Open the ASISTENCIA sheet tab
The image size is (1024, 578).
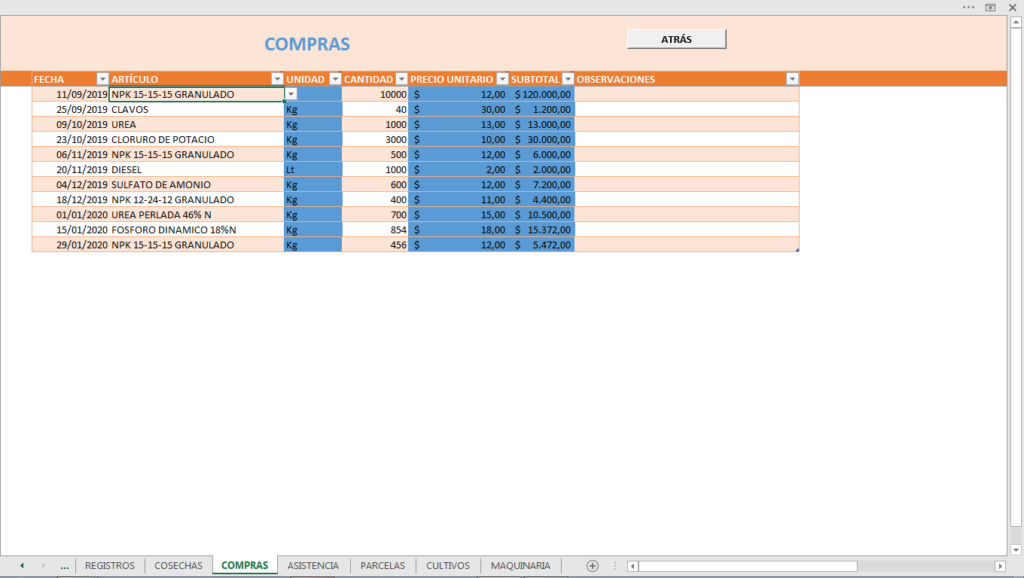[x=313, y=566]
